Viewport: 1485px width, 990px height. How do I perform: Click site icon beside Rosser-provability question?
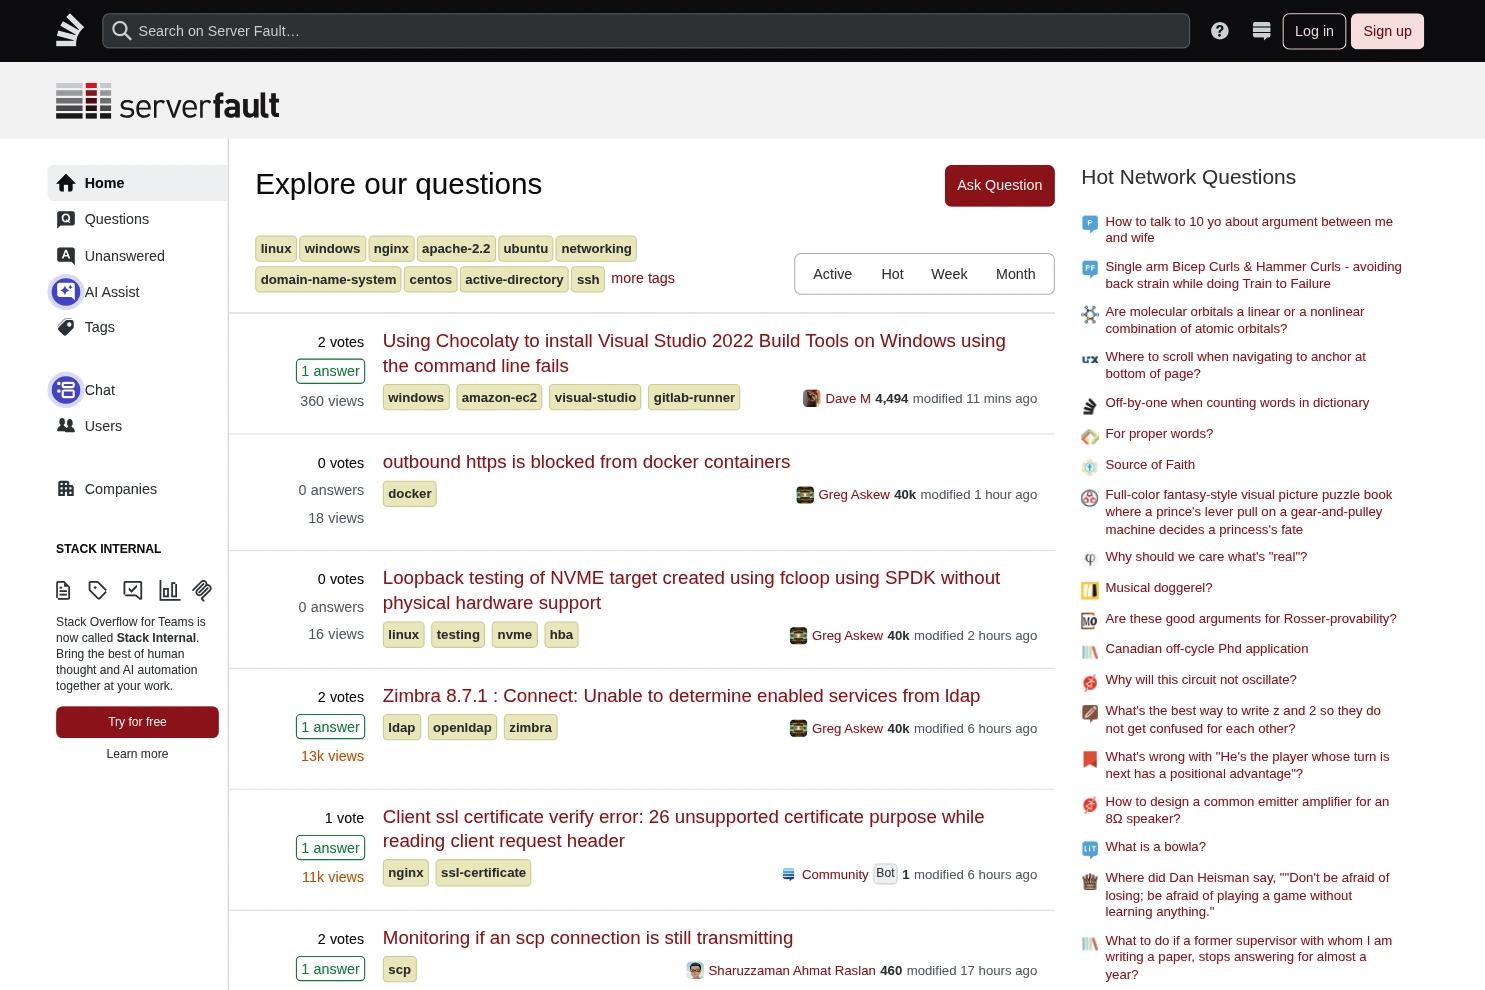1090,621
